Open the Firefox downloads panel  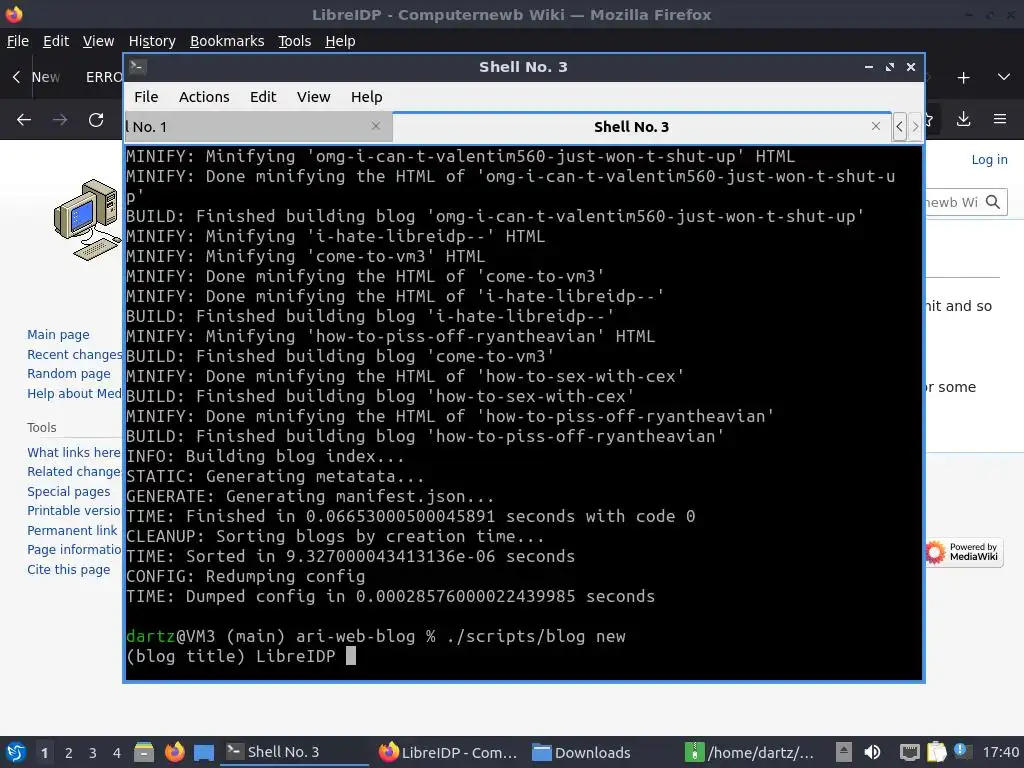click(963, 119)
